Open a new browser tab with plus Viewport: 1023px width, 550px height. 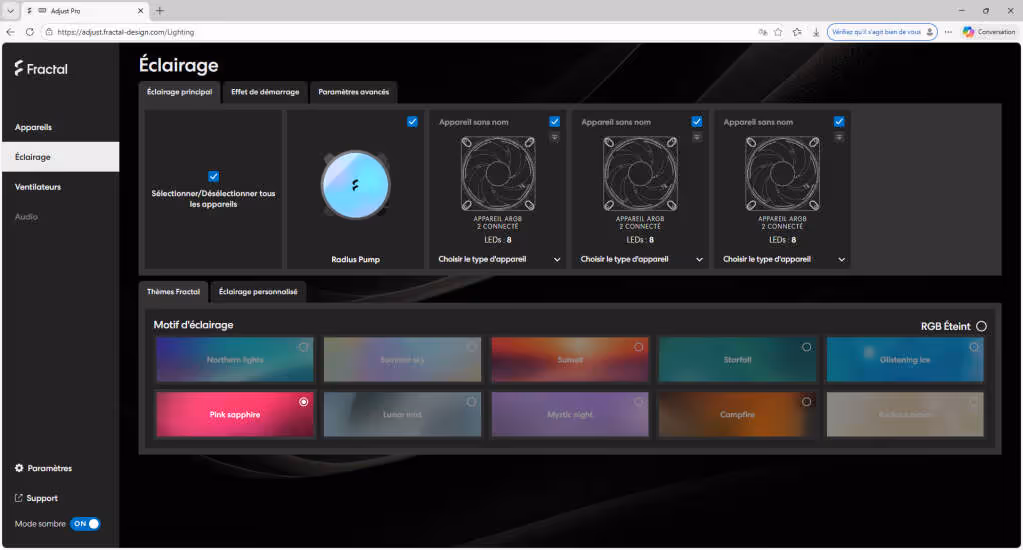tap(160, 10)
